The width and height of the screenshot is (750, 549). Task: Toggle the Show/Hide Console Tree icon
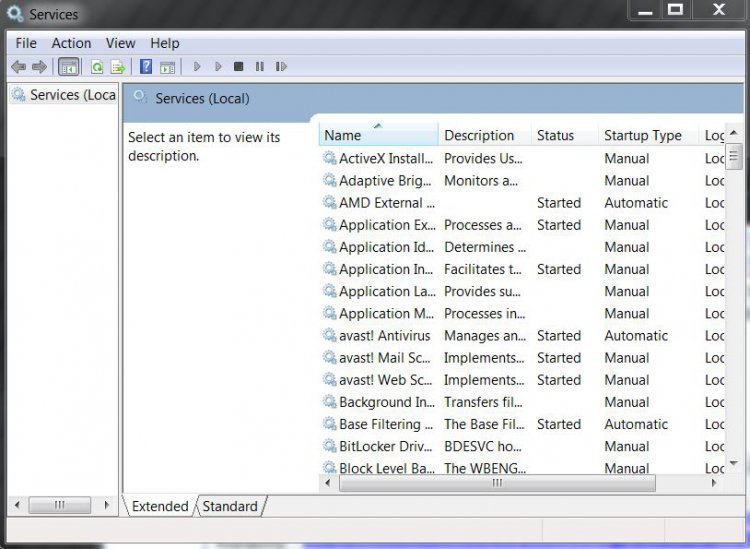[68, 67]
